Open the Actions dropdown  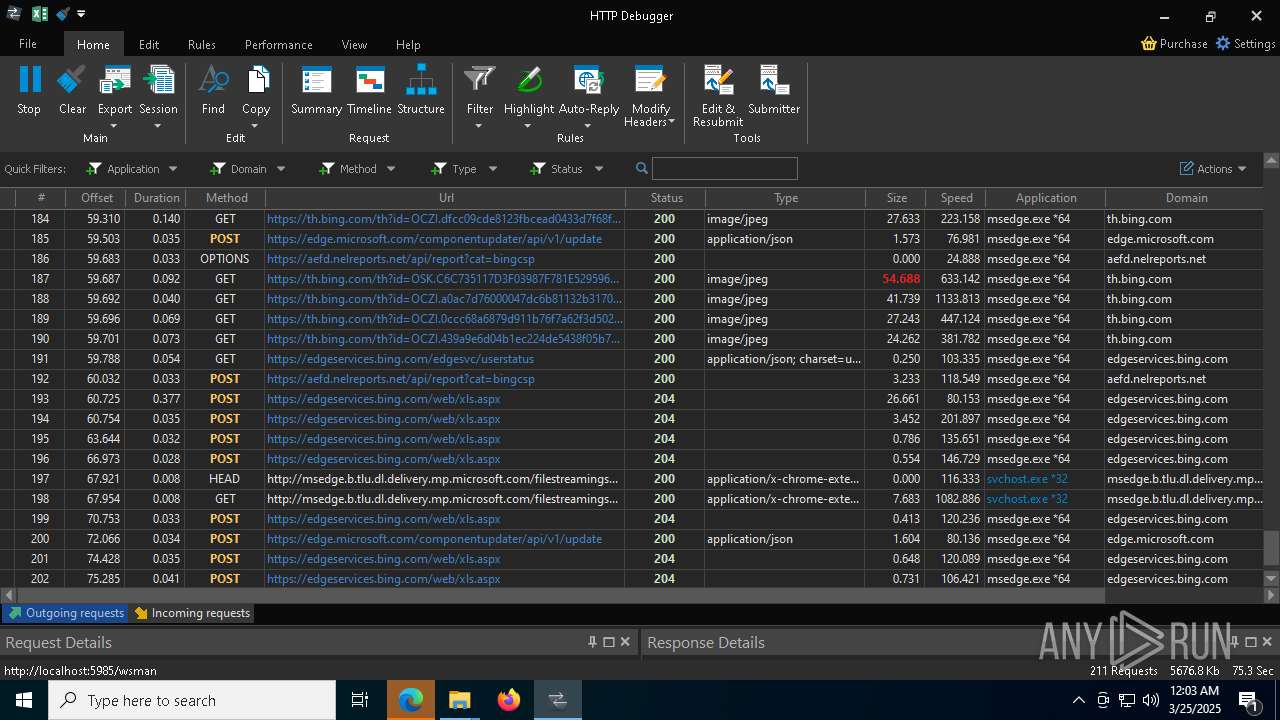[1213, 169]
